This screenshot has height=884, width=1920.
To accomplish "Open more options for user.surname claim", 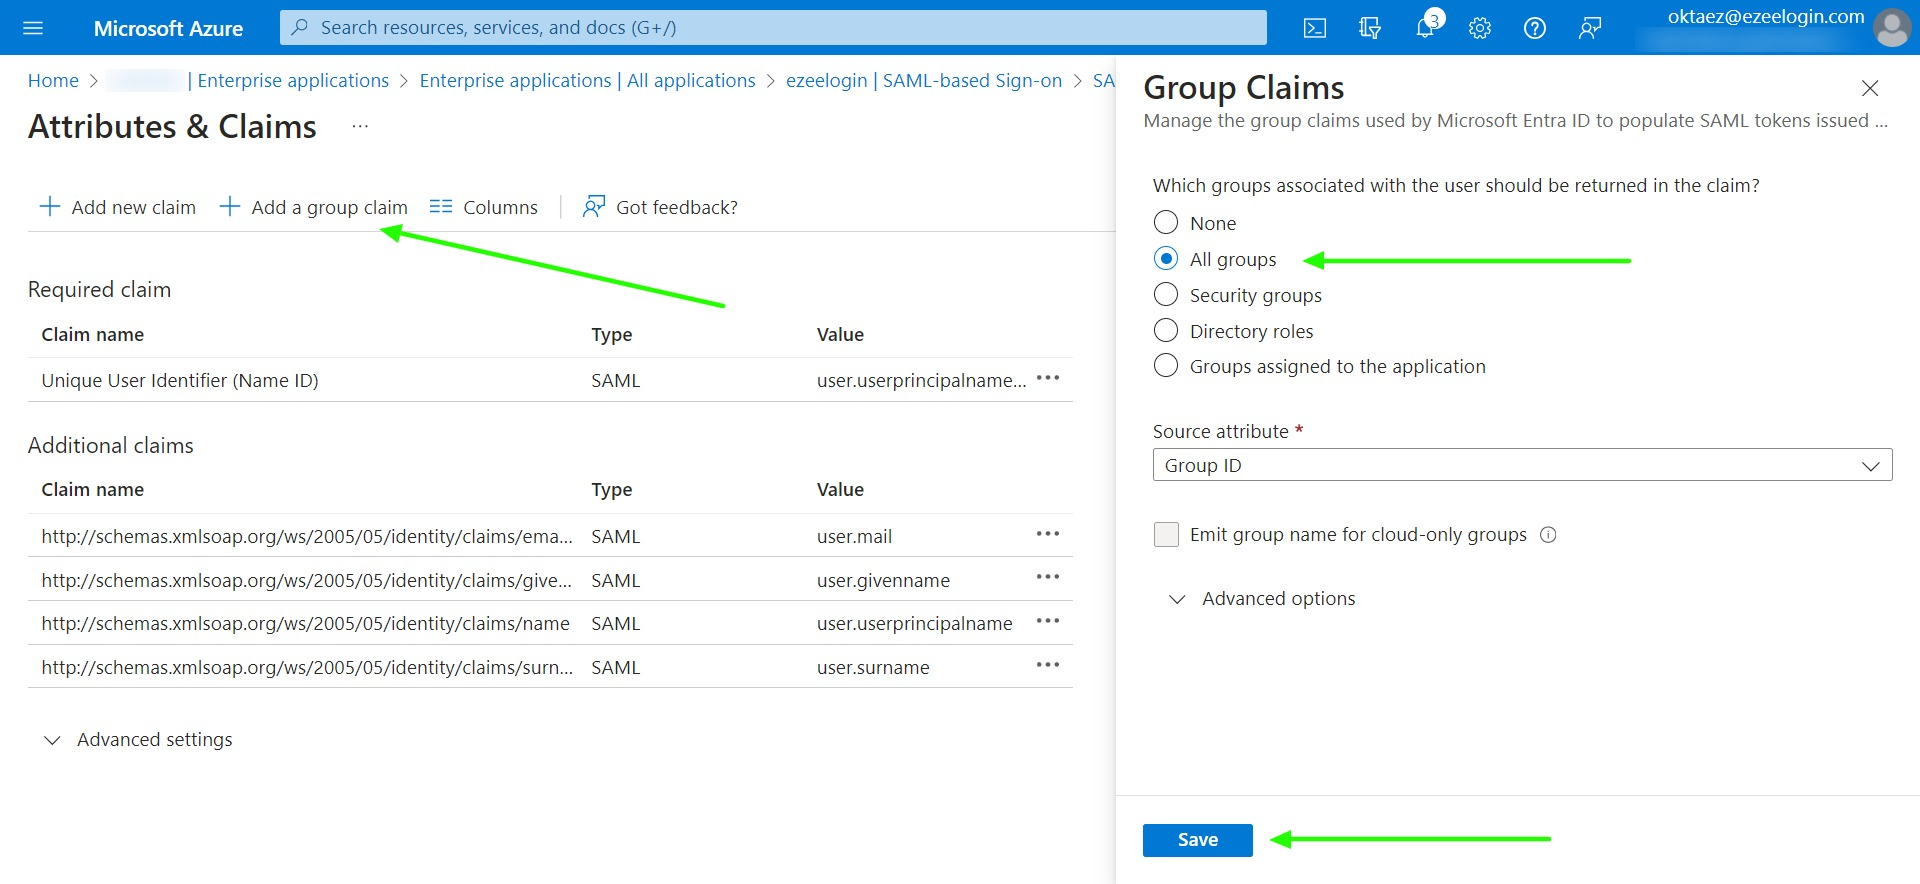I will click(x=1048, y=665).
